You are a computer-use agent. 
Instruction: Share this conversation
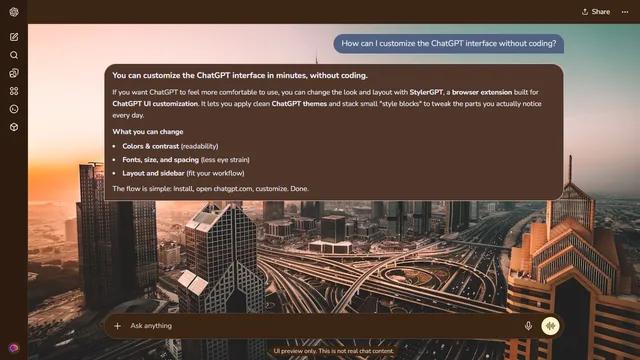coord(596,12)
